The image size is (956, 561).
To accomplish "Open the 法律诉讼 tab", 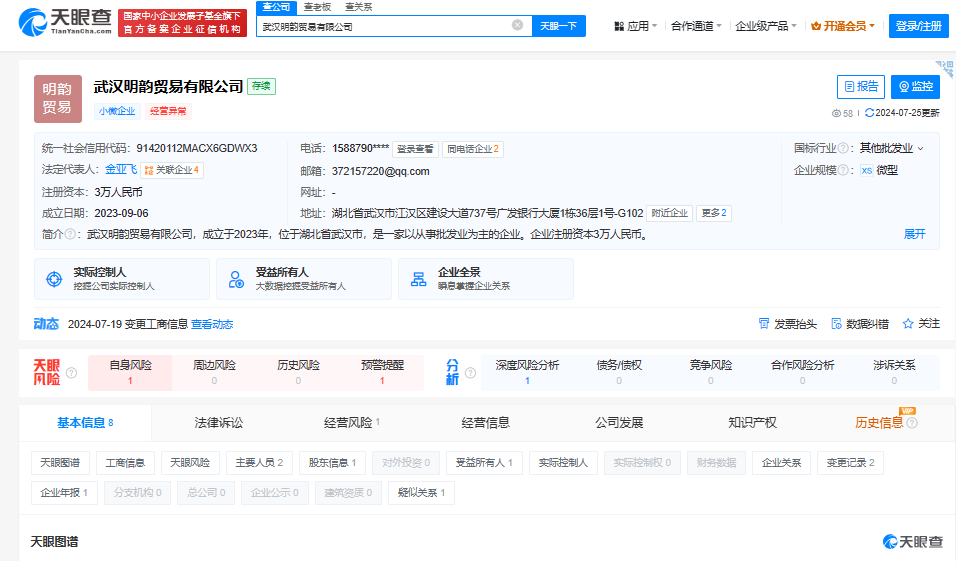I will coord(218,423).
